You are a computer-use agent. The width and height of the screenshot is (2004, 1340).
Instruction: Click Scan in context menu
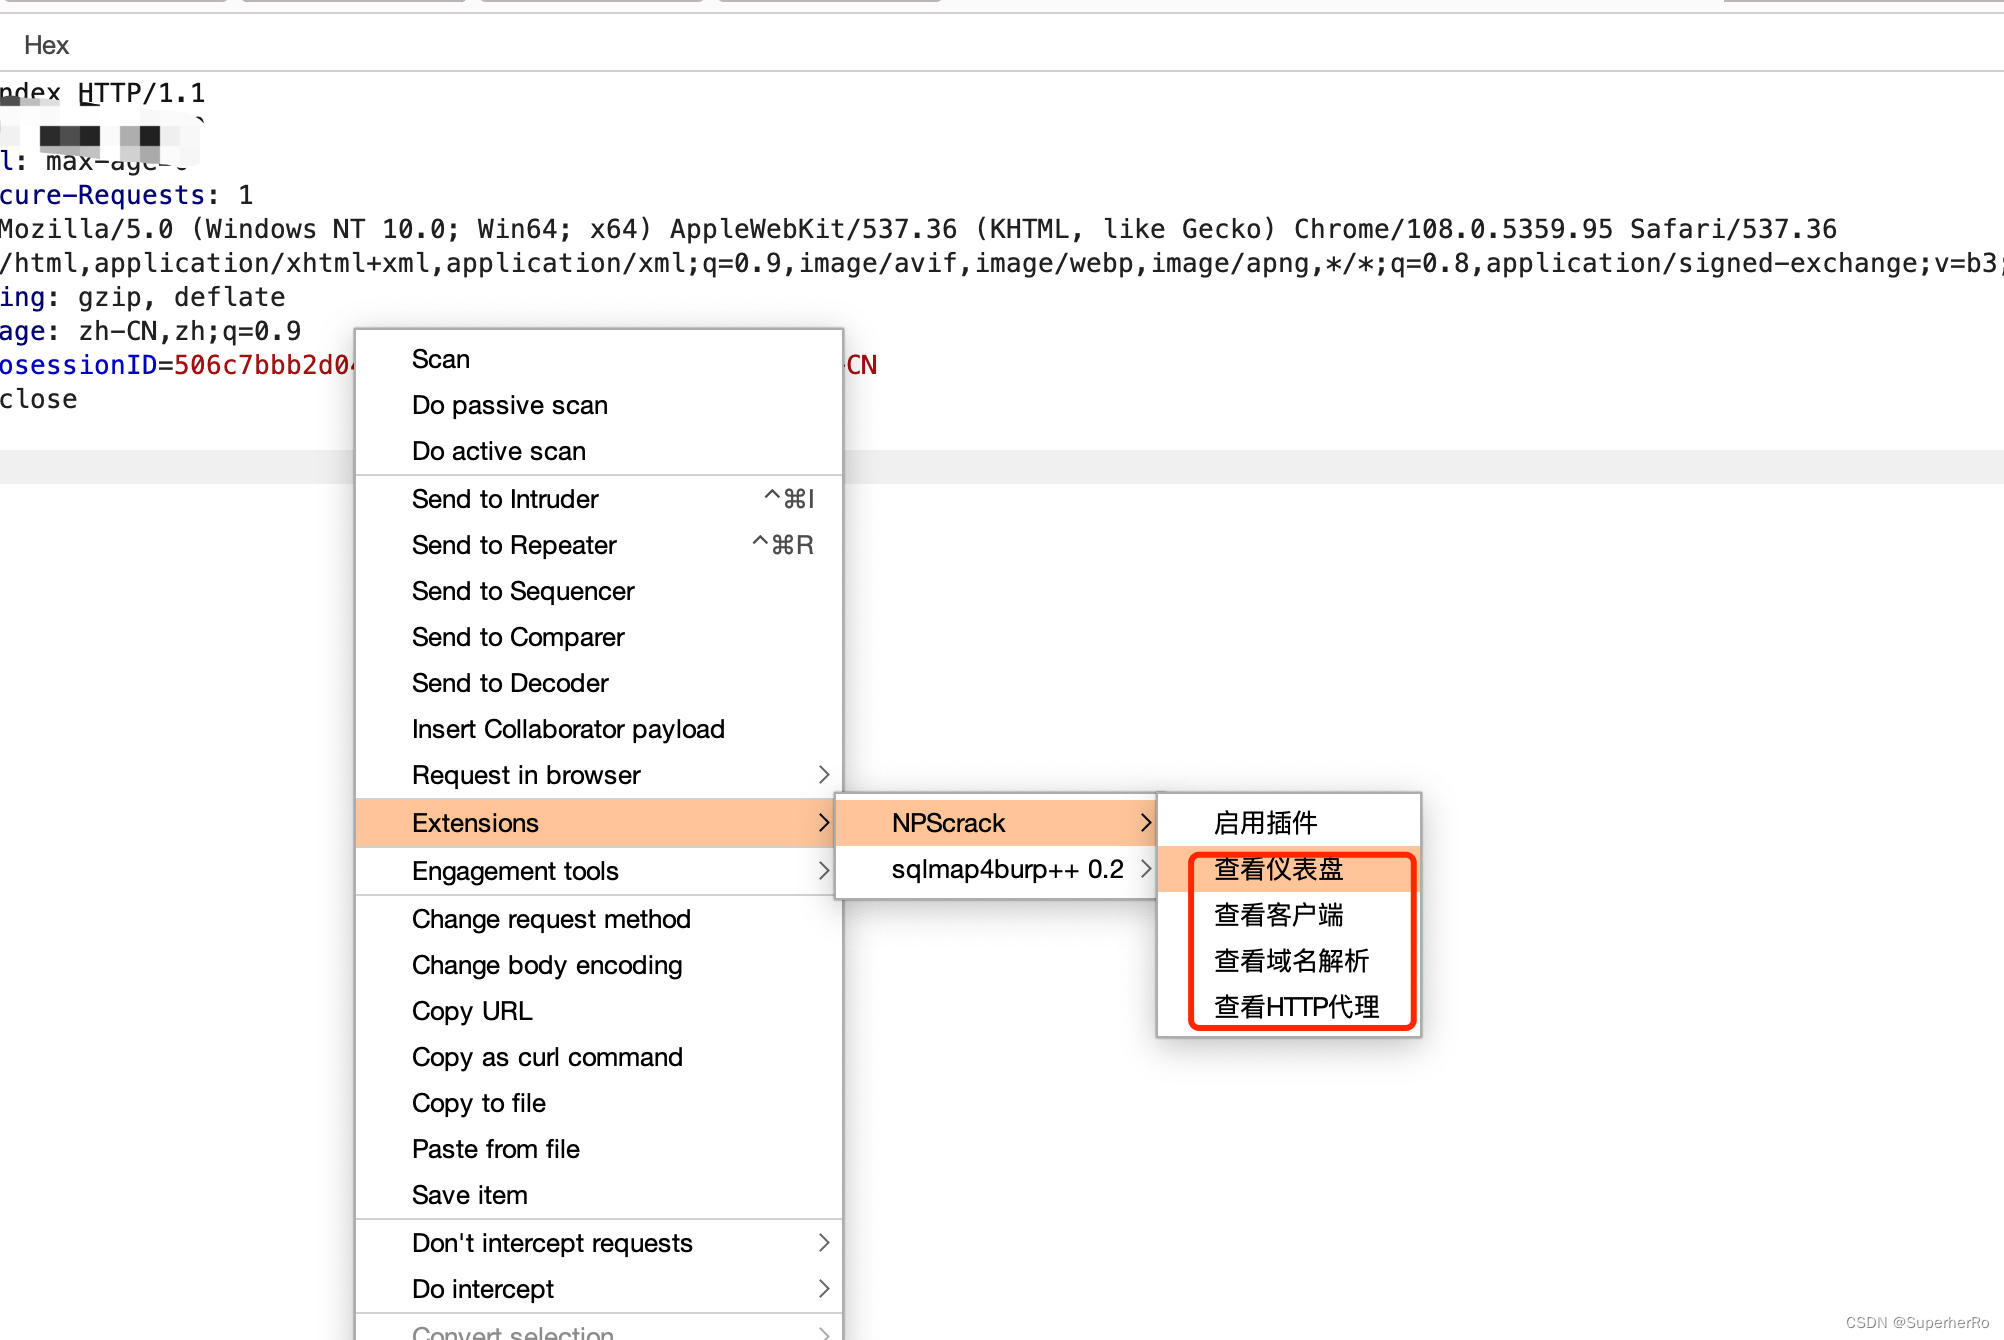[441, 359]
